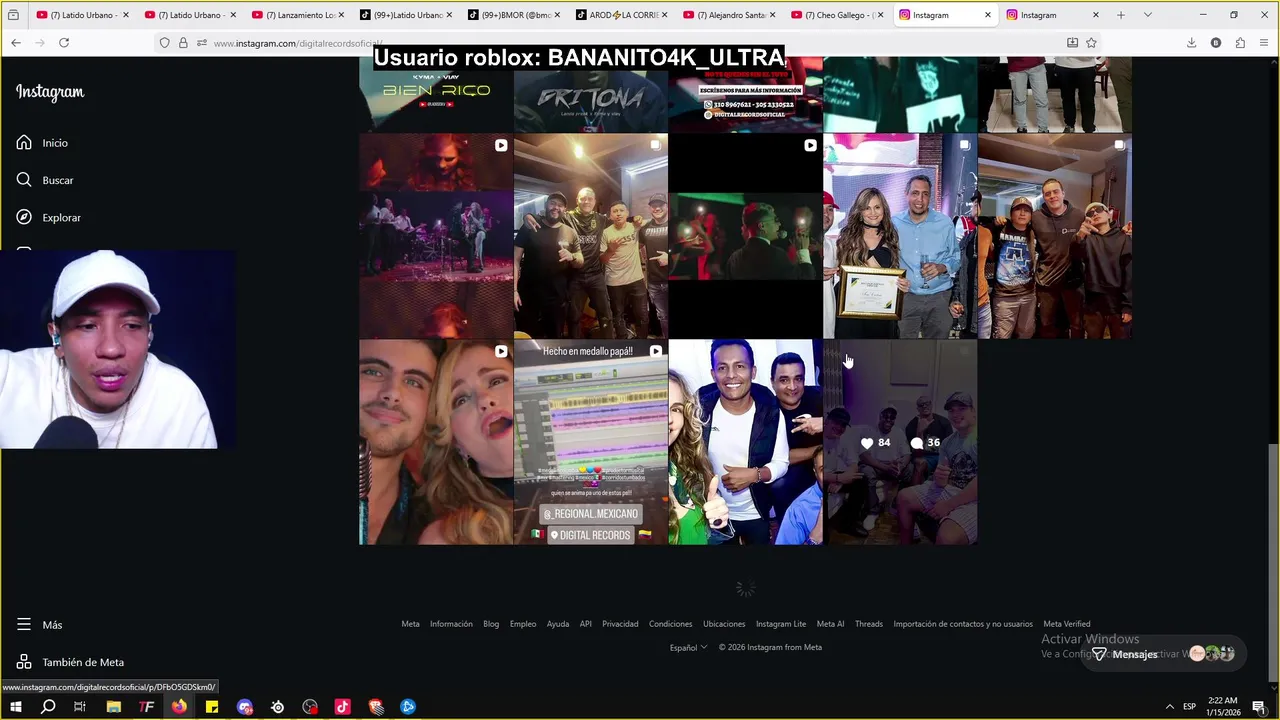Open tracking protection shield icon

pos(164,43)
